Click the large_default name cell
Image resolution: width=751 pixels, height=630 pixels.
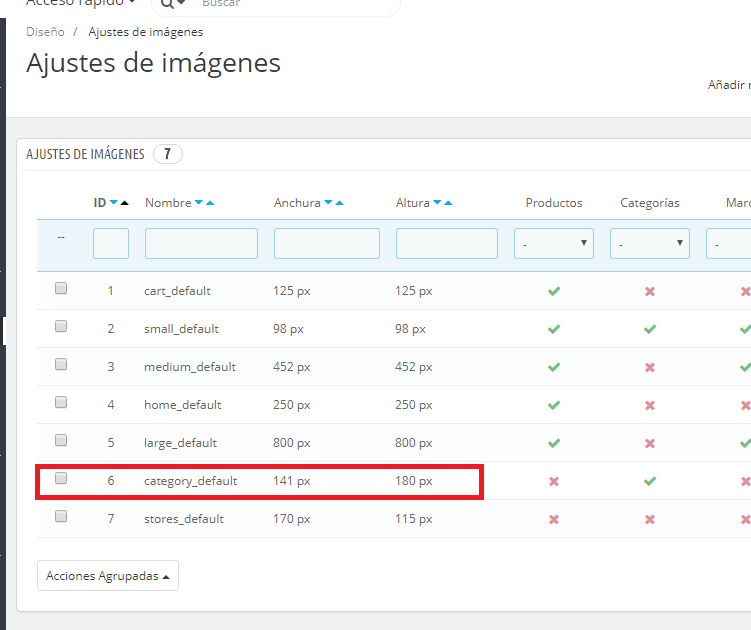pyautogui.click(x=180, y=443)
